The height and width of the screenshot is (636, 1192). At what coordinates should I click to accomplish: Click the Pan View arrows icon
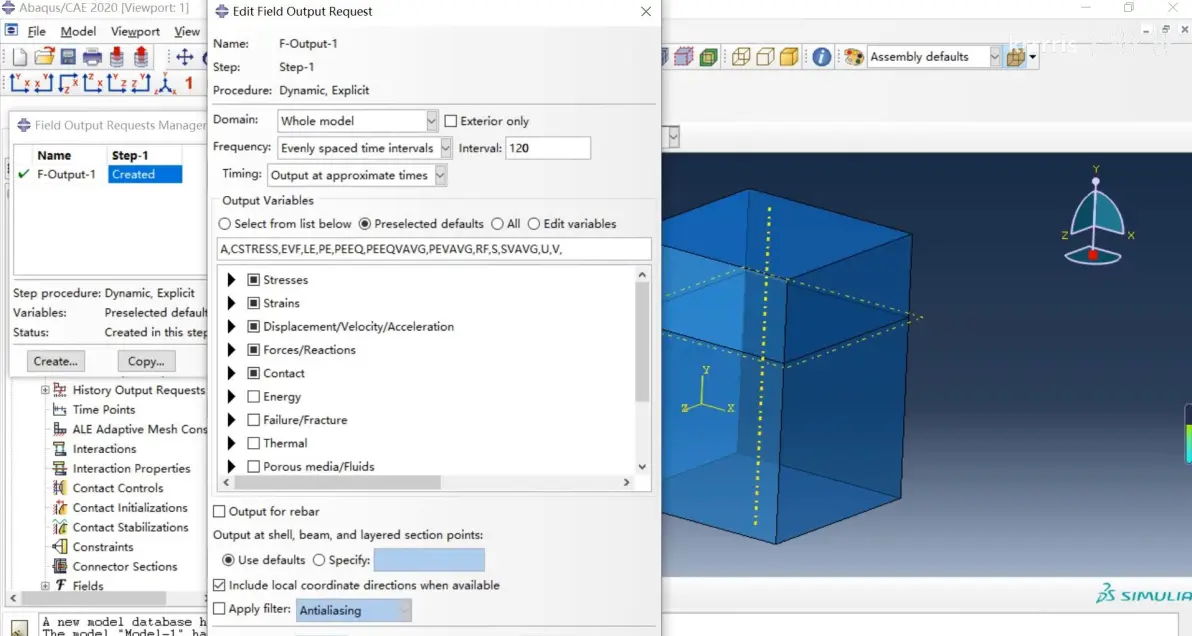click(185, 57)
